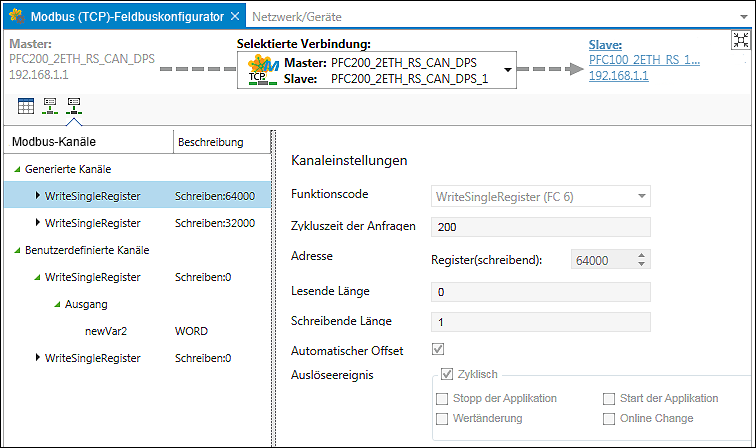Viewport: 756px width, 448px height.
Task: Open the table view icon
Action: coord(26,106)
